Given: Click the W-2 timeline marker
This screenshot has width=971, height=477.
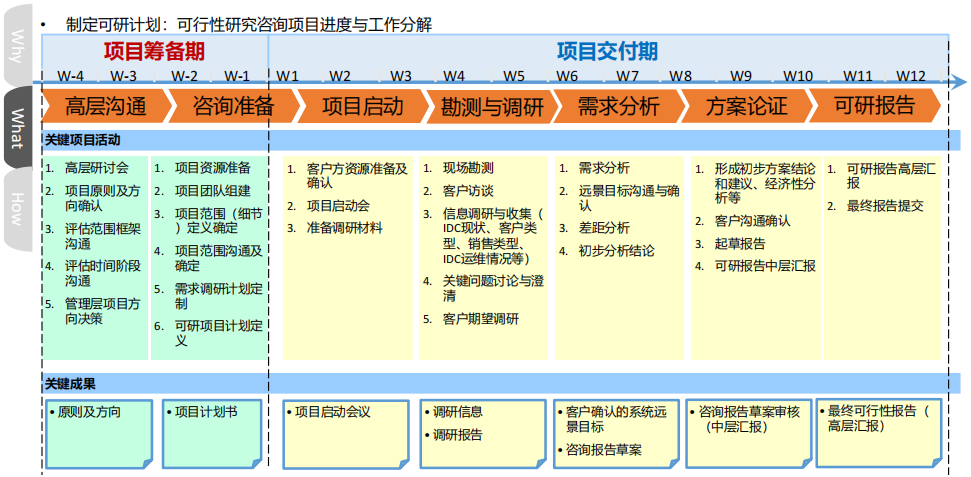Looking at the screenshot, I should click(185, 76).
